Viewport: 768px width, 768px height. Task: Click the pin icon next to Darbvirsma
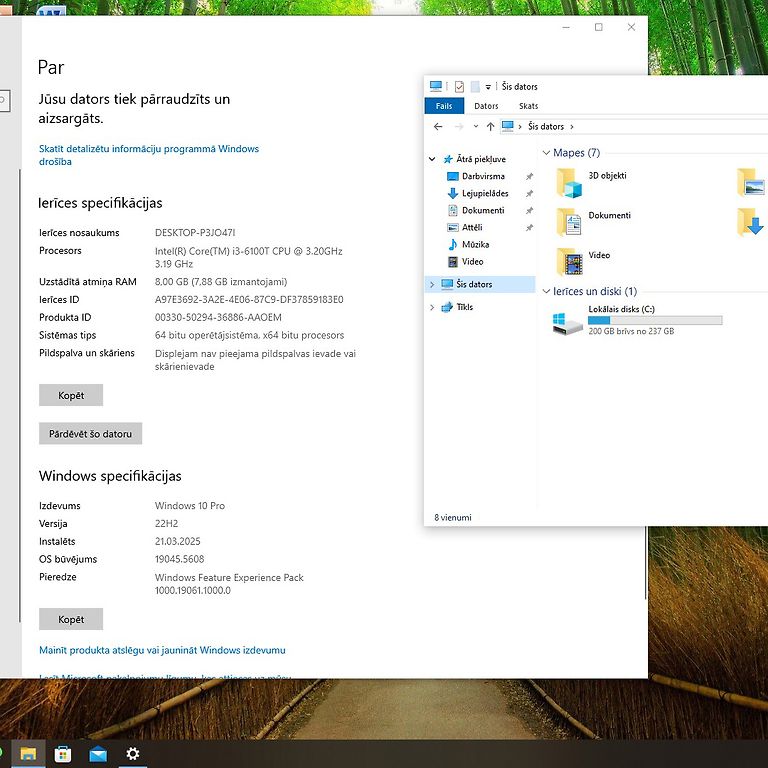(529, 176)
